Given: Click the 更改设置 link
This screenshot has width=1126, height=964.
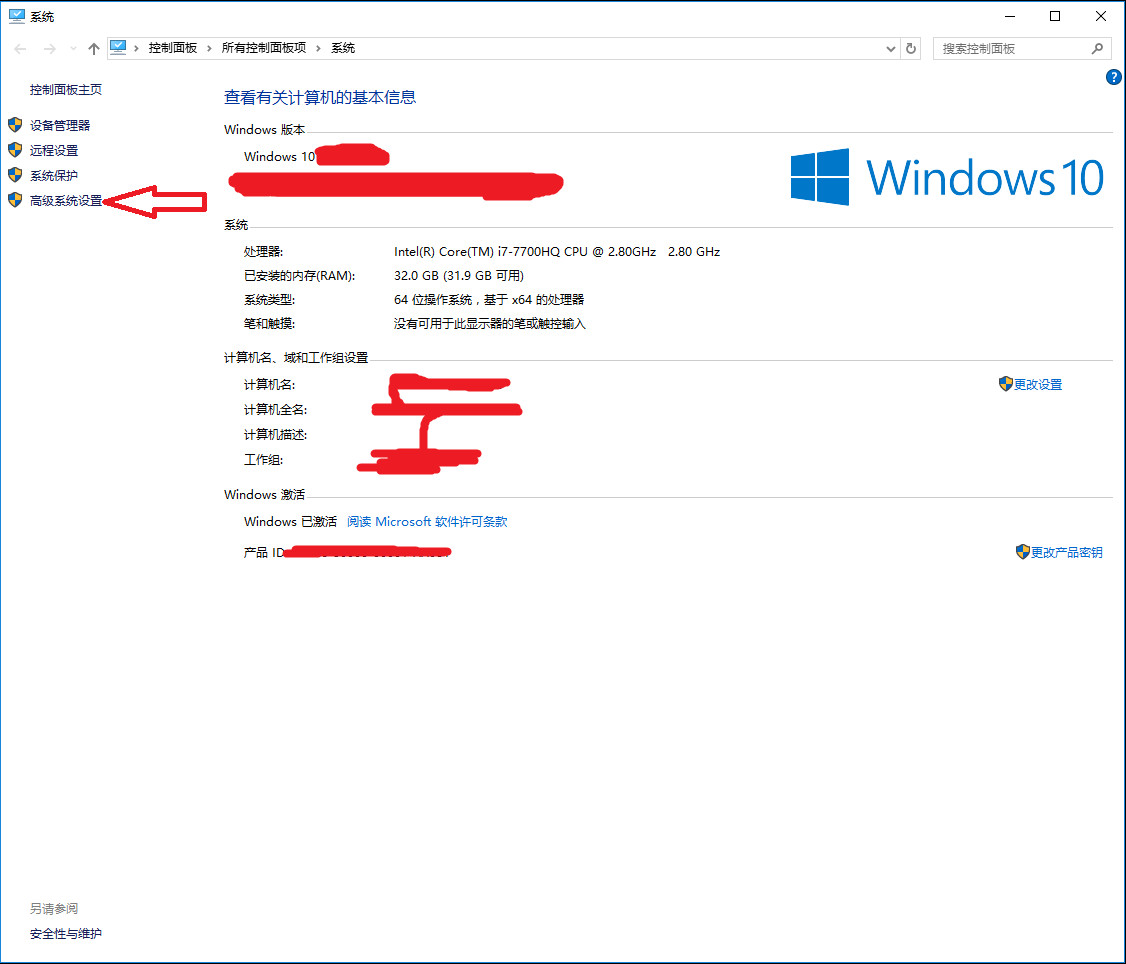Looking at the screenshot, I should pos(1038,385).
